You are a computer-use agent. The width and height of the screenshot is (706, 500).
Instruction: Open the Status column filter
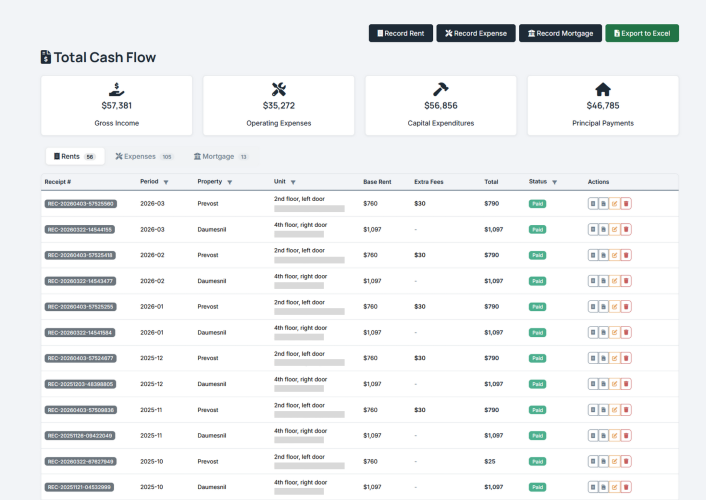555,182
